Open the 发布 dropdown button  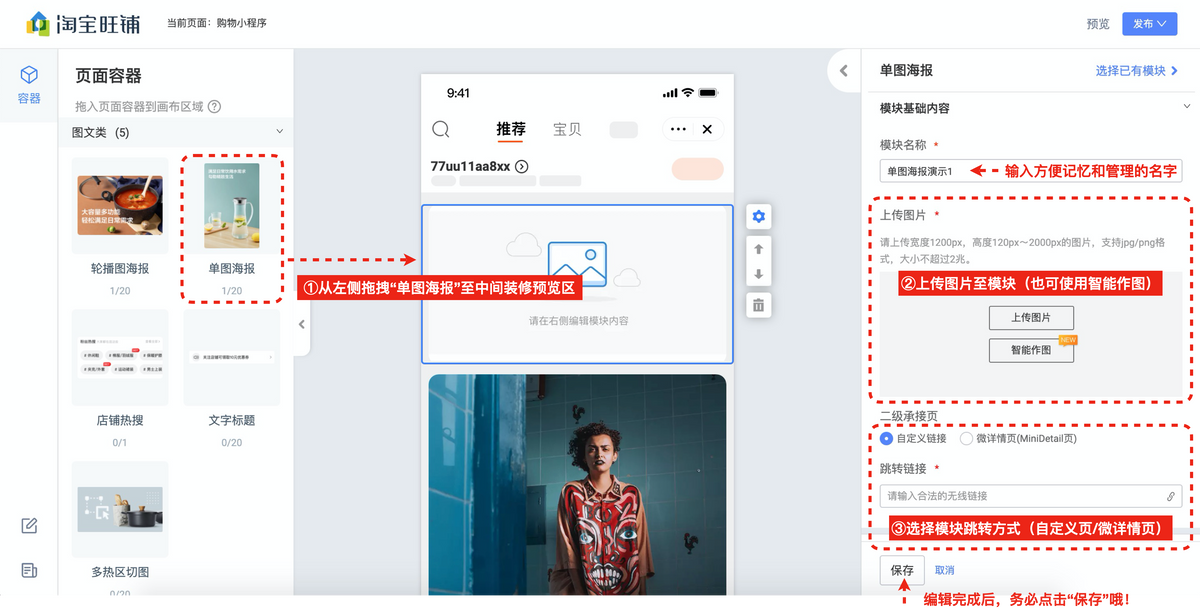point(1149,24)
